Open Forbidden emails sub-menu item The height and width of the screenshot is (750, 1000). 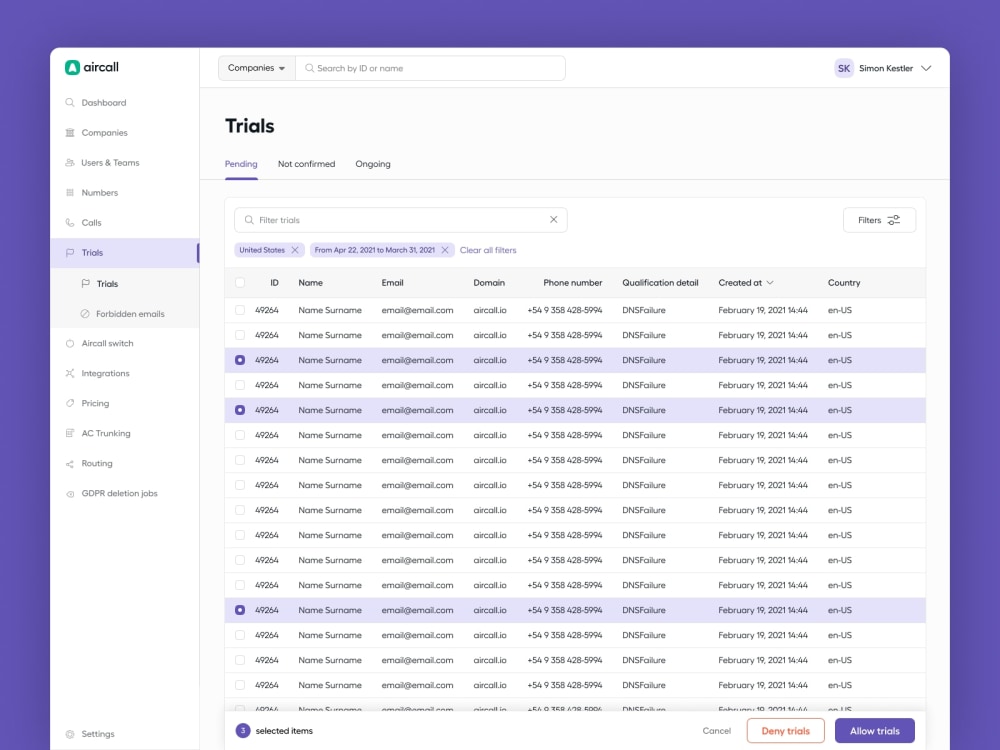[x=124, y=314]
